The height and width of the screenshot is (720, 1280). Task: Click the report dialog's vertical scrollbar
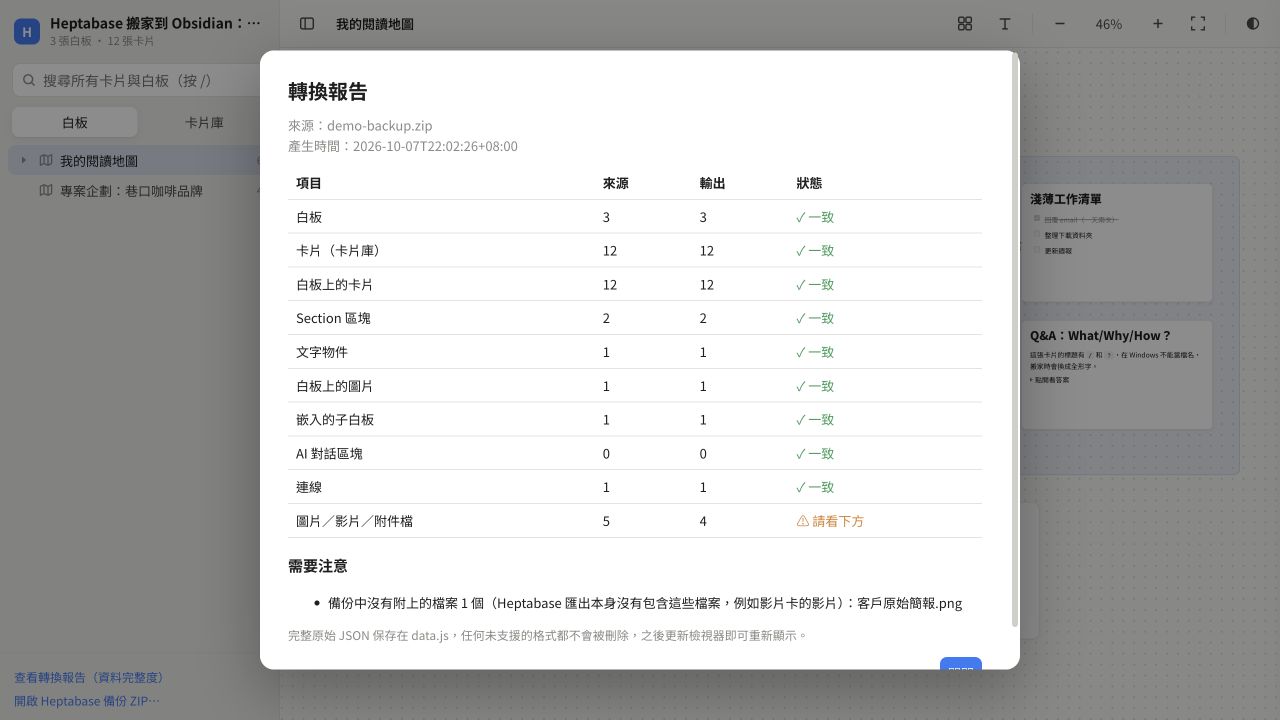1015,340
